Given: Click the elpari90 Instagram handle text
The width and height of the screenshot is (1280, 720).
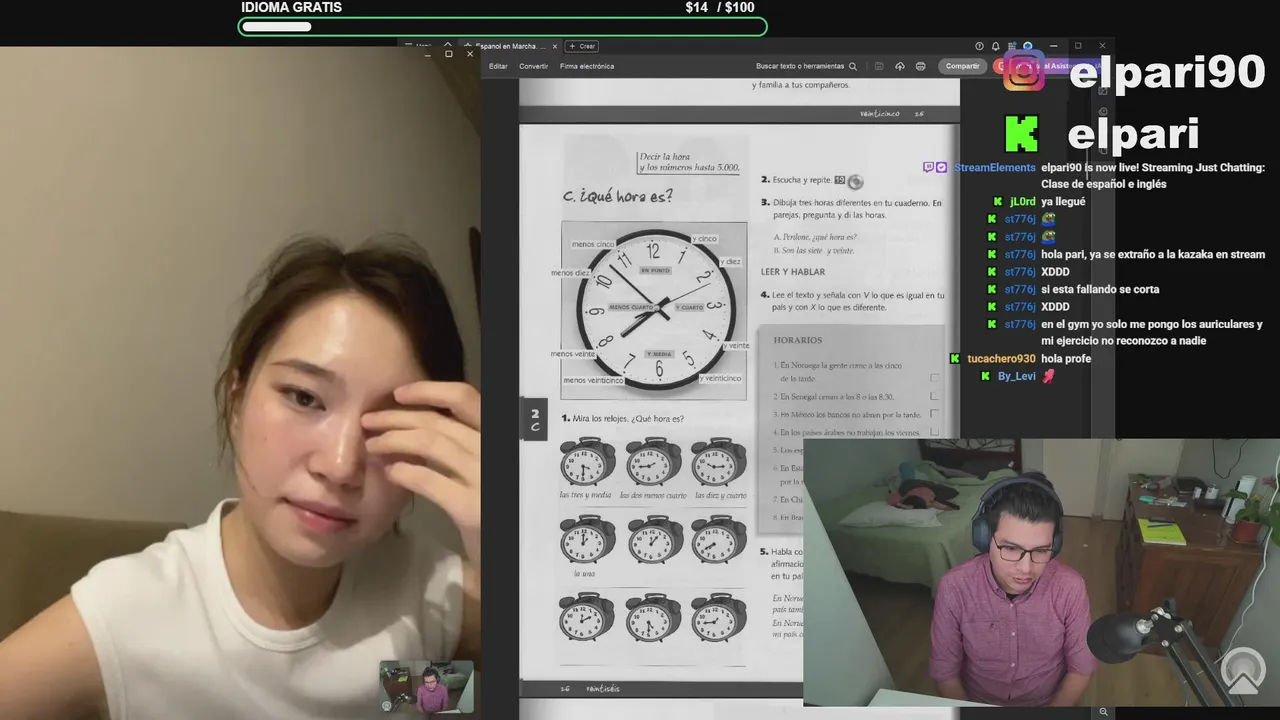Looking at the screenshot, I should point(1167,73).
